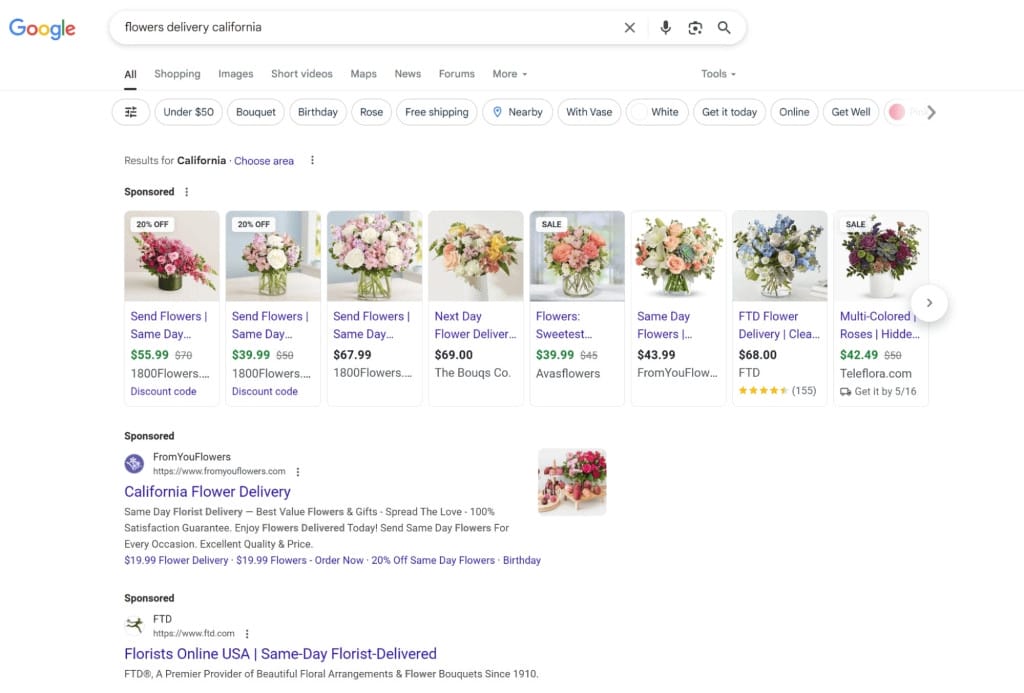Click the Teleflora purple roses image
Viewport: 1024px width, 693px height.
[x=881, y=256]
